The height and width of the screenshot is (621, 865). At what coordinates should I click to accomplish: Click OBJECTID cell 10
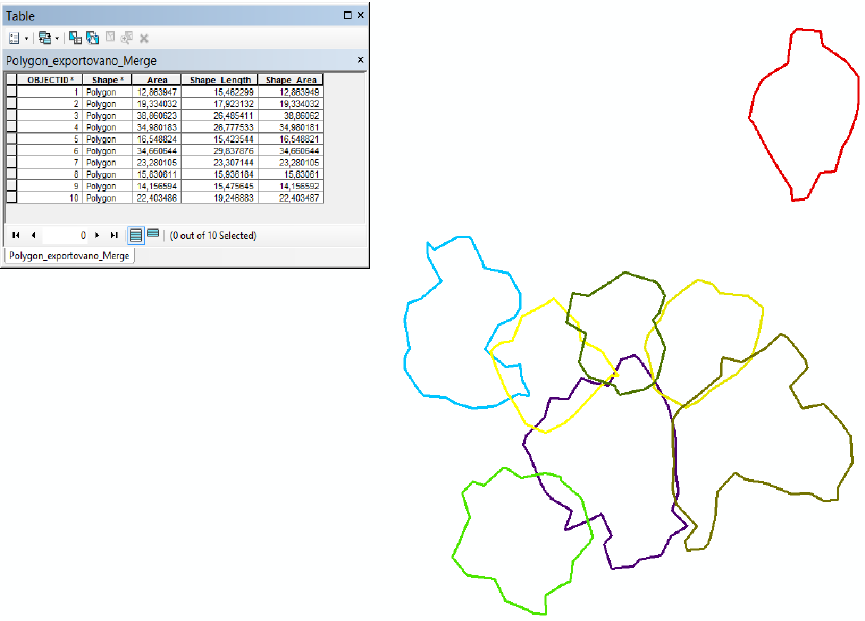[50, 198]
